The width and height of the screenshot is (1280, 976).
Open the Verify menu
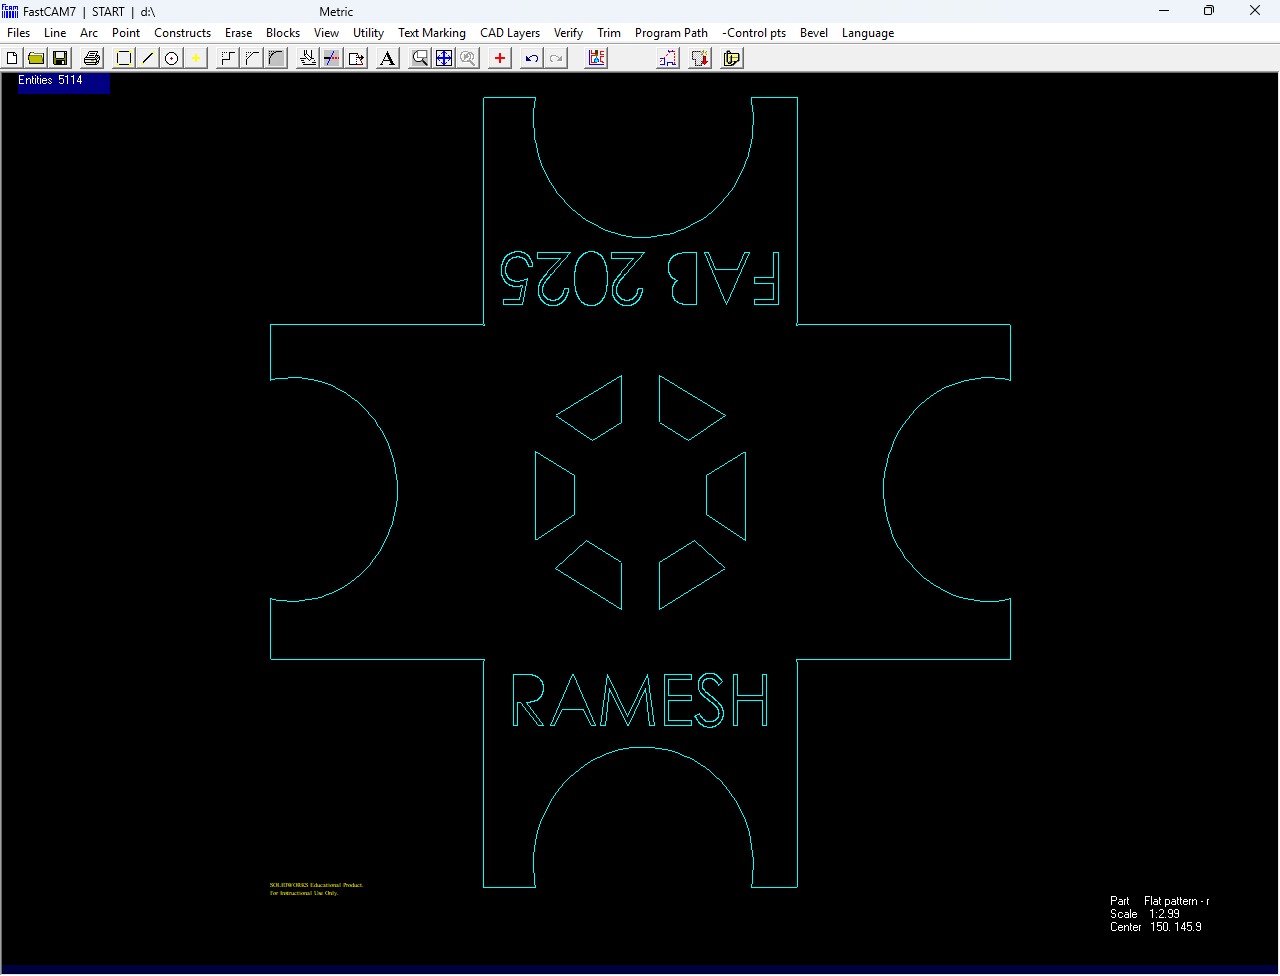click(x=569, y=33)
